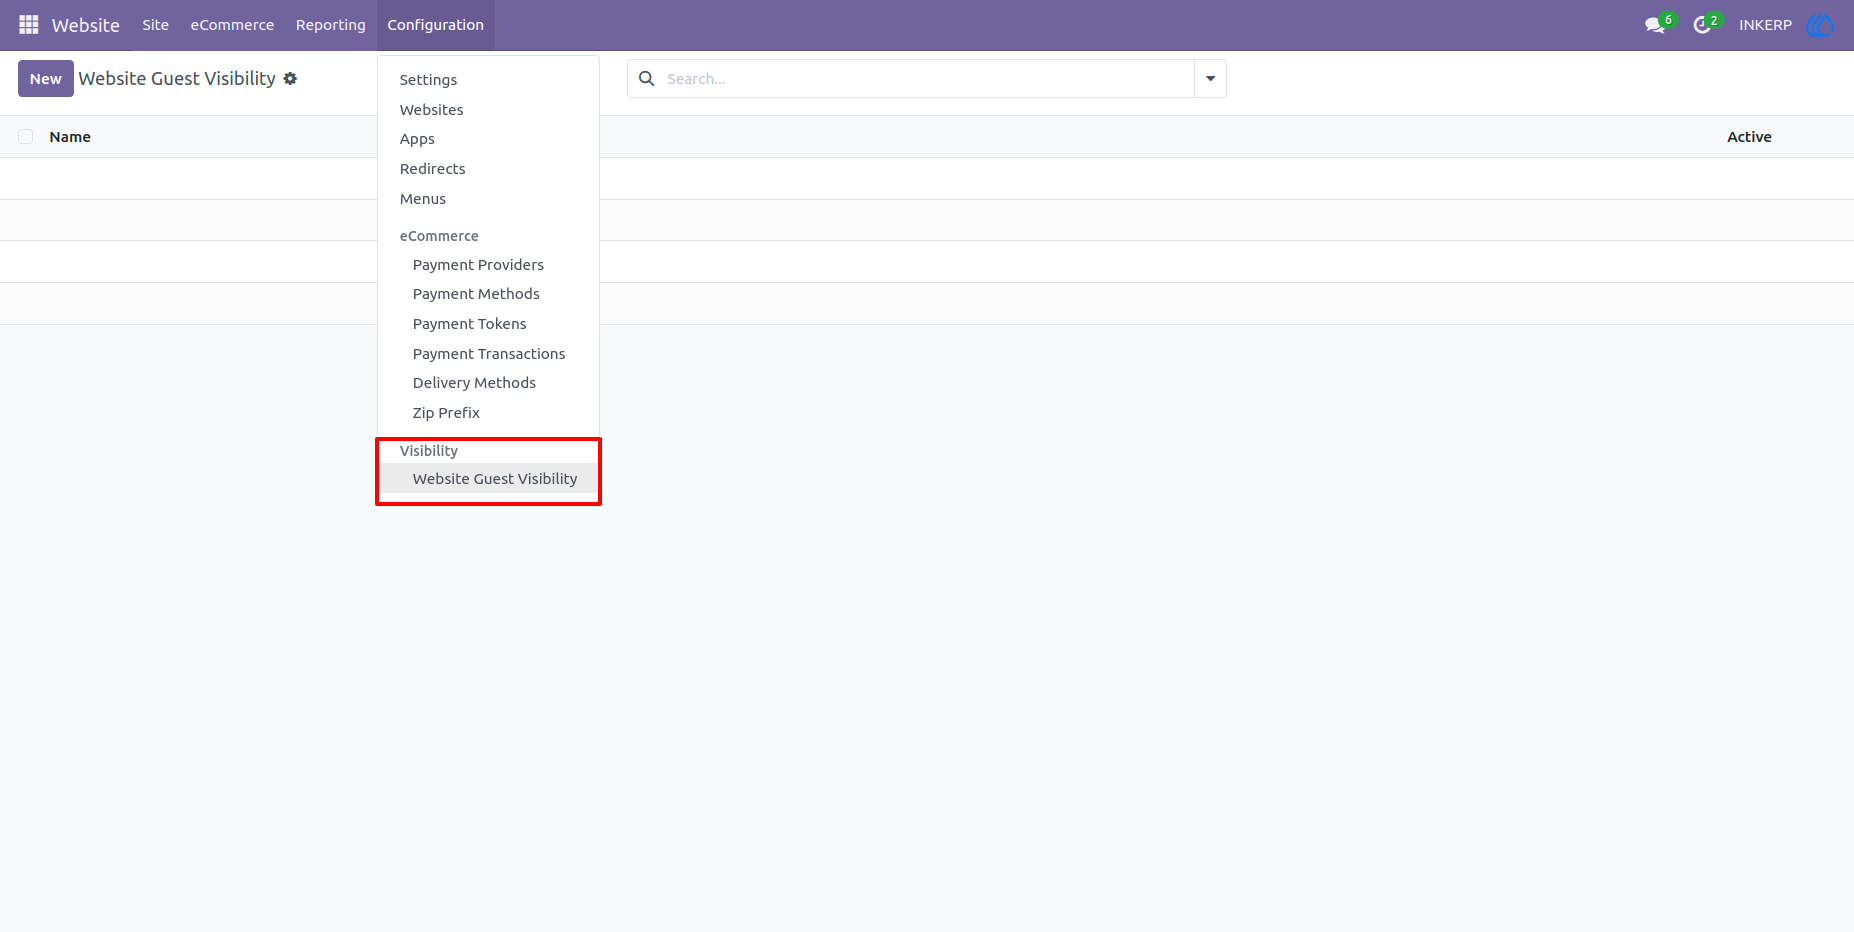Expand the search filter options dropdown

(1210, 78)
